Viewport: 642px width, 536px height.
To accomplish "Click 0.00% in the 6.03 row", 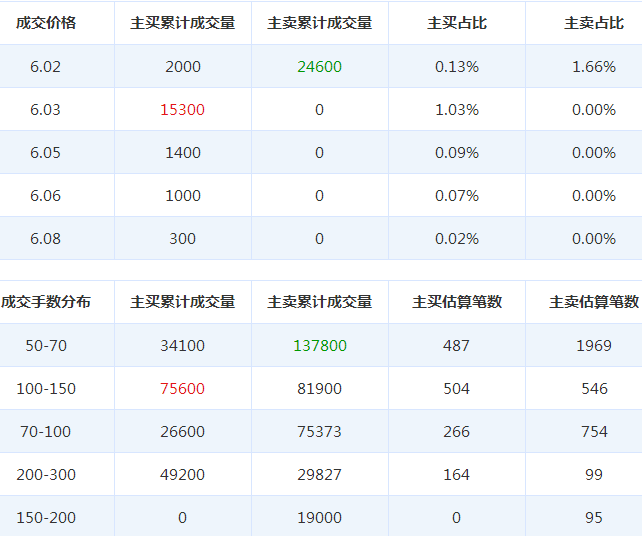I will (x=594, y=110).
